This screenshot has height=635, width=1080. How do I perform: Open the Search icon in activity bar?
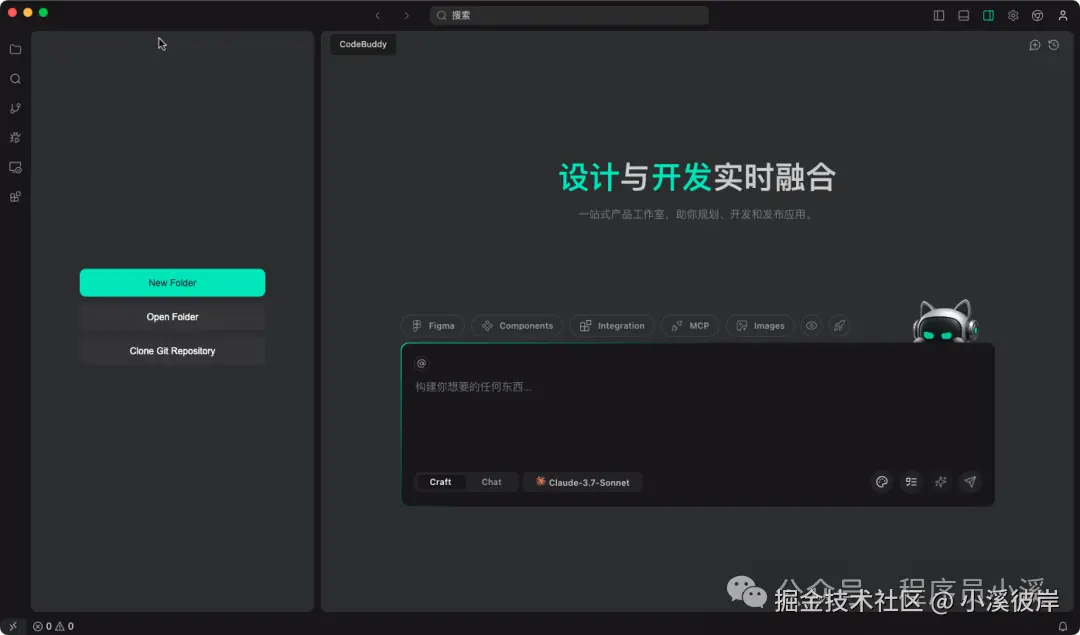[x=15, y=79]
